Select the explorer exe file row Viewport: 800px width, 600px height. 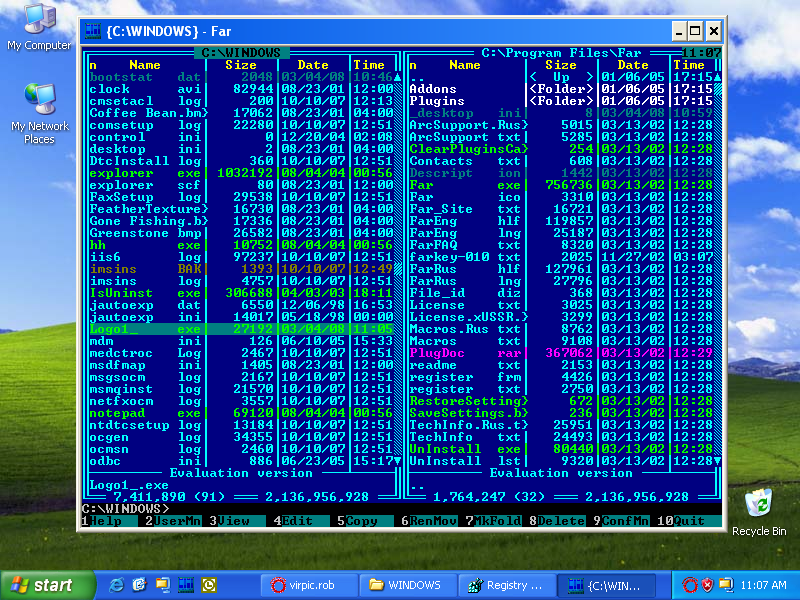click(x=242, y=173)
